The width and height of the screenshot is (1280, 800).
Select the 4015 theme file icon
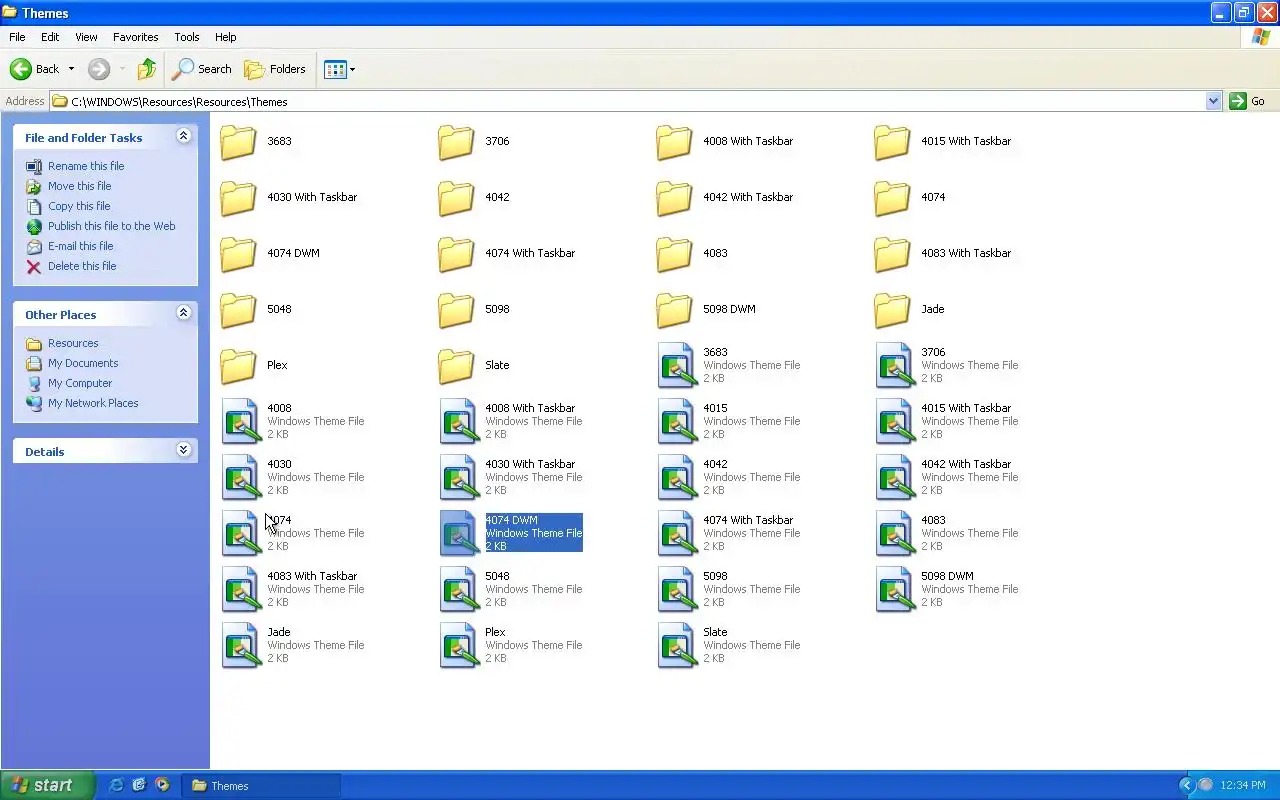(x=677, y=421)
